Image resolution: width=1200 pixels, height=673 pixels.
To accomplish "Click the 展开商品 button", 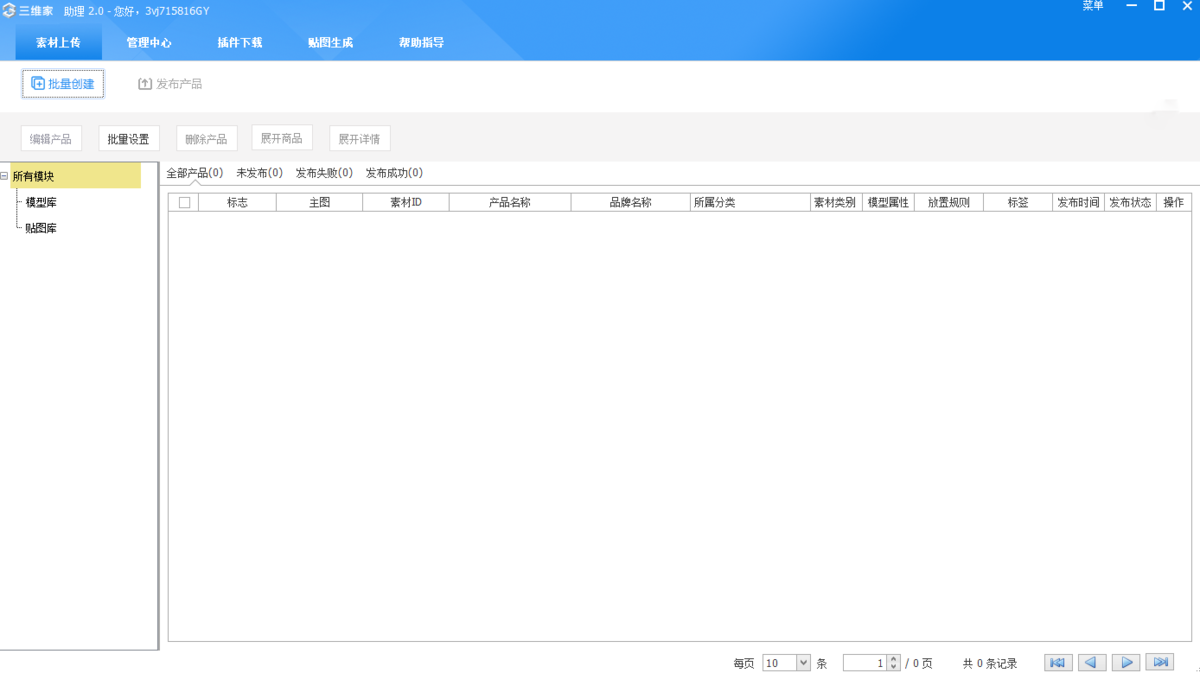I will pyautogui.click(x=281, y=137).
